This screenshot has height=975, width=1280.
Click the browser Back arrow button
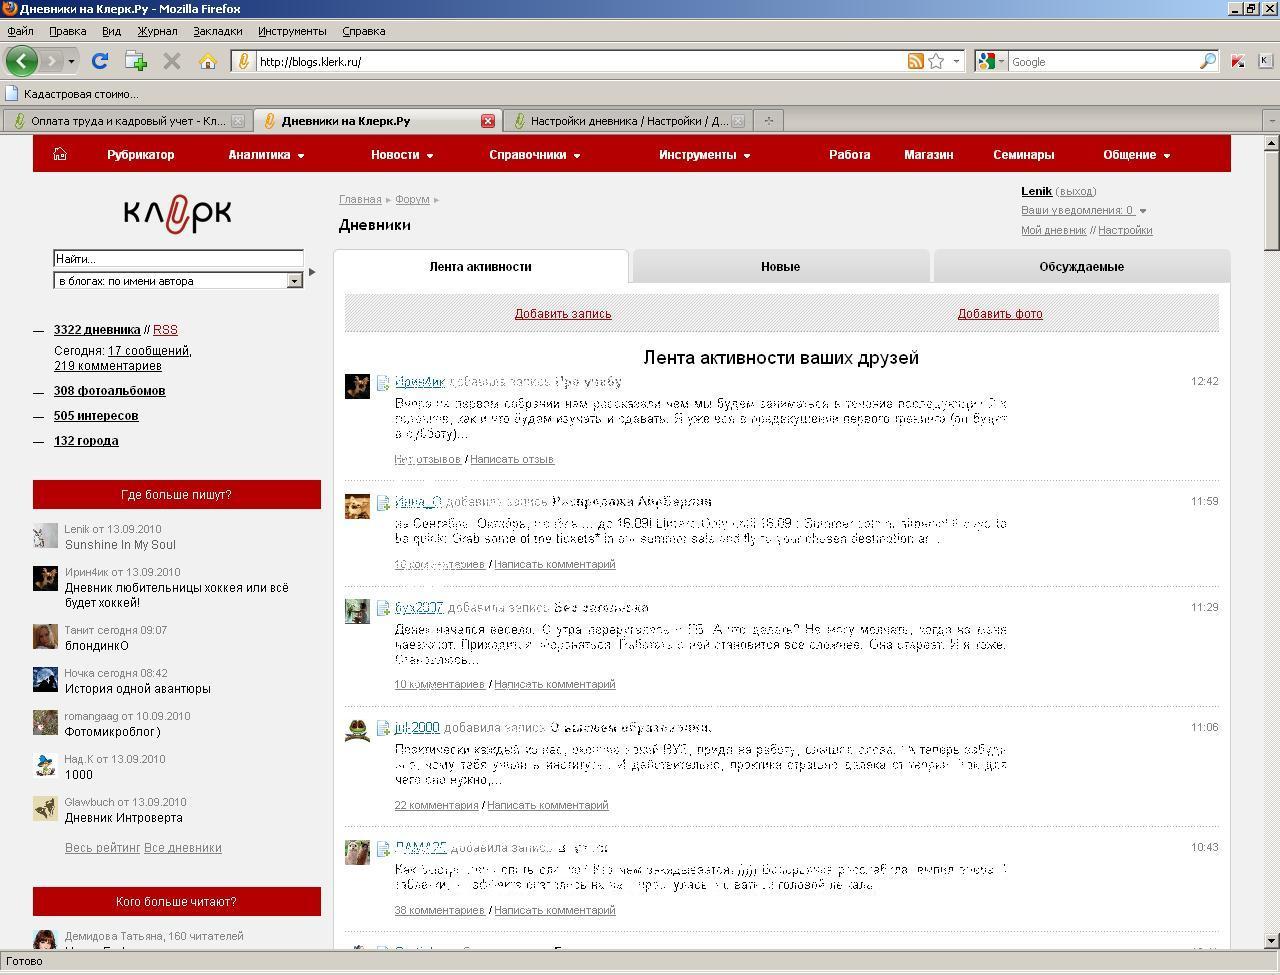coord(21,61)
